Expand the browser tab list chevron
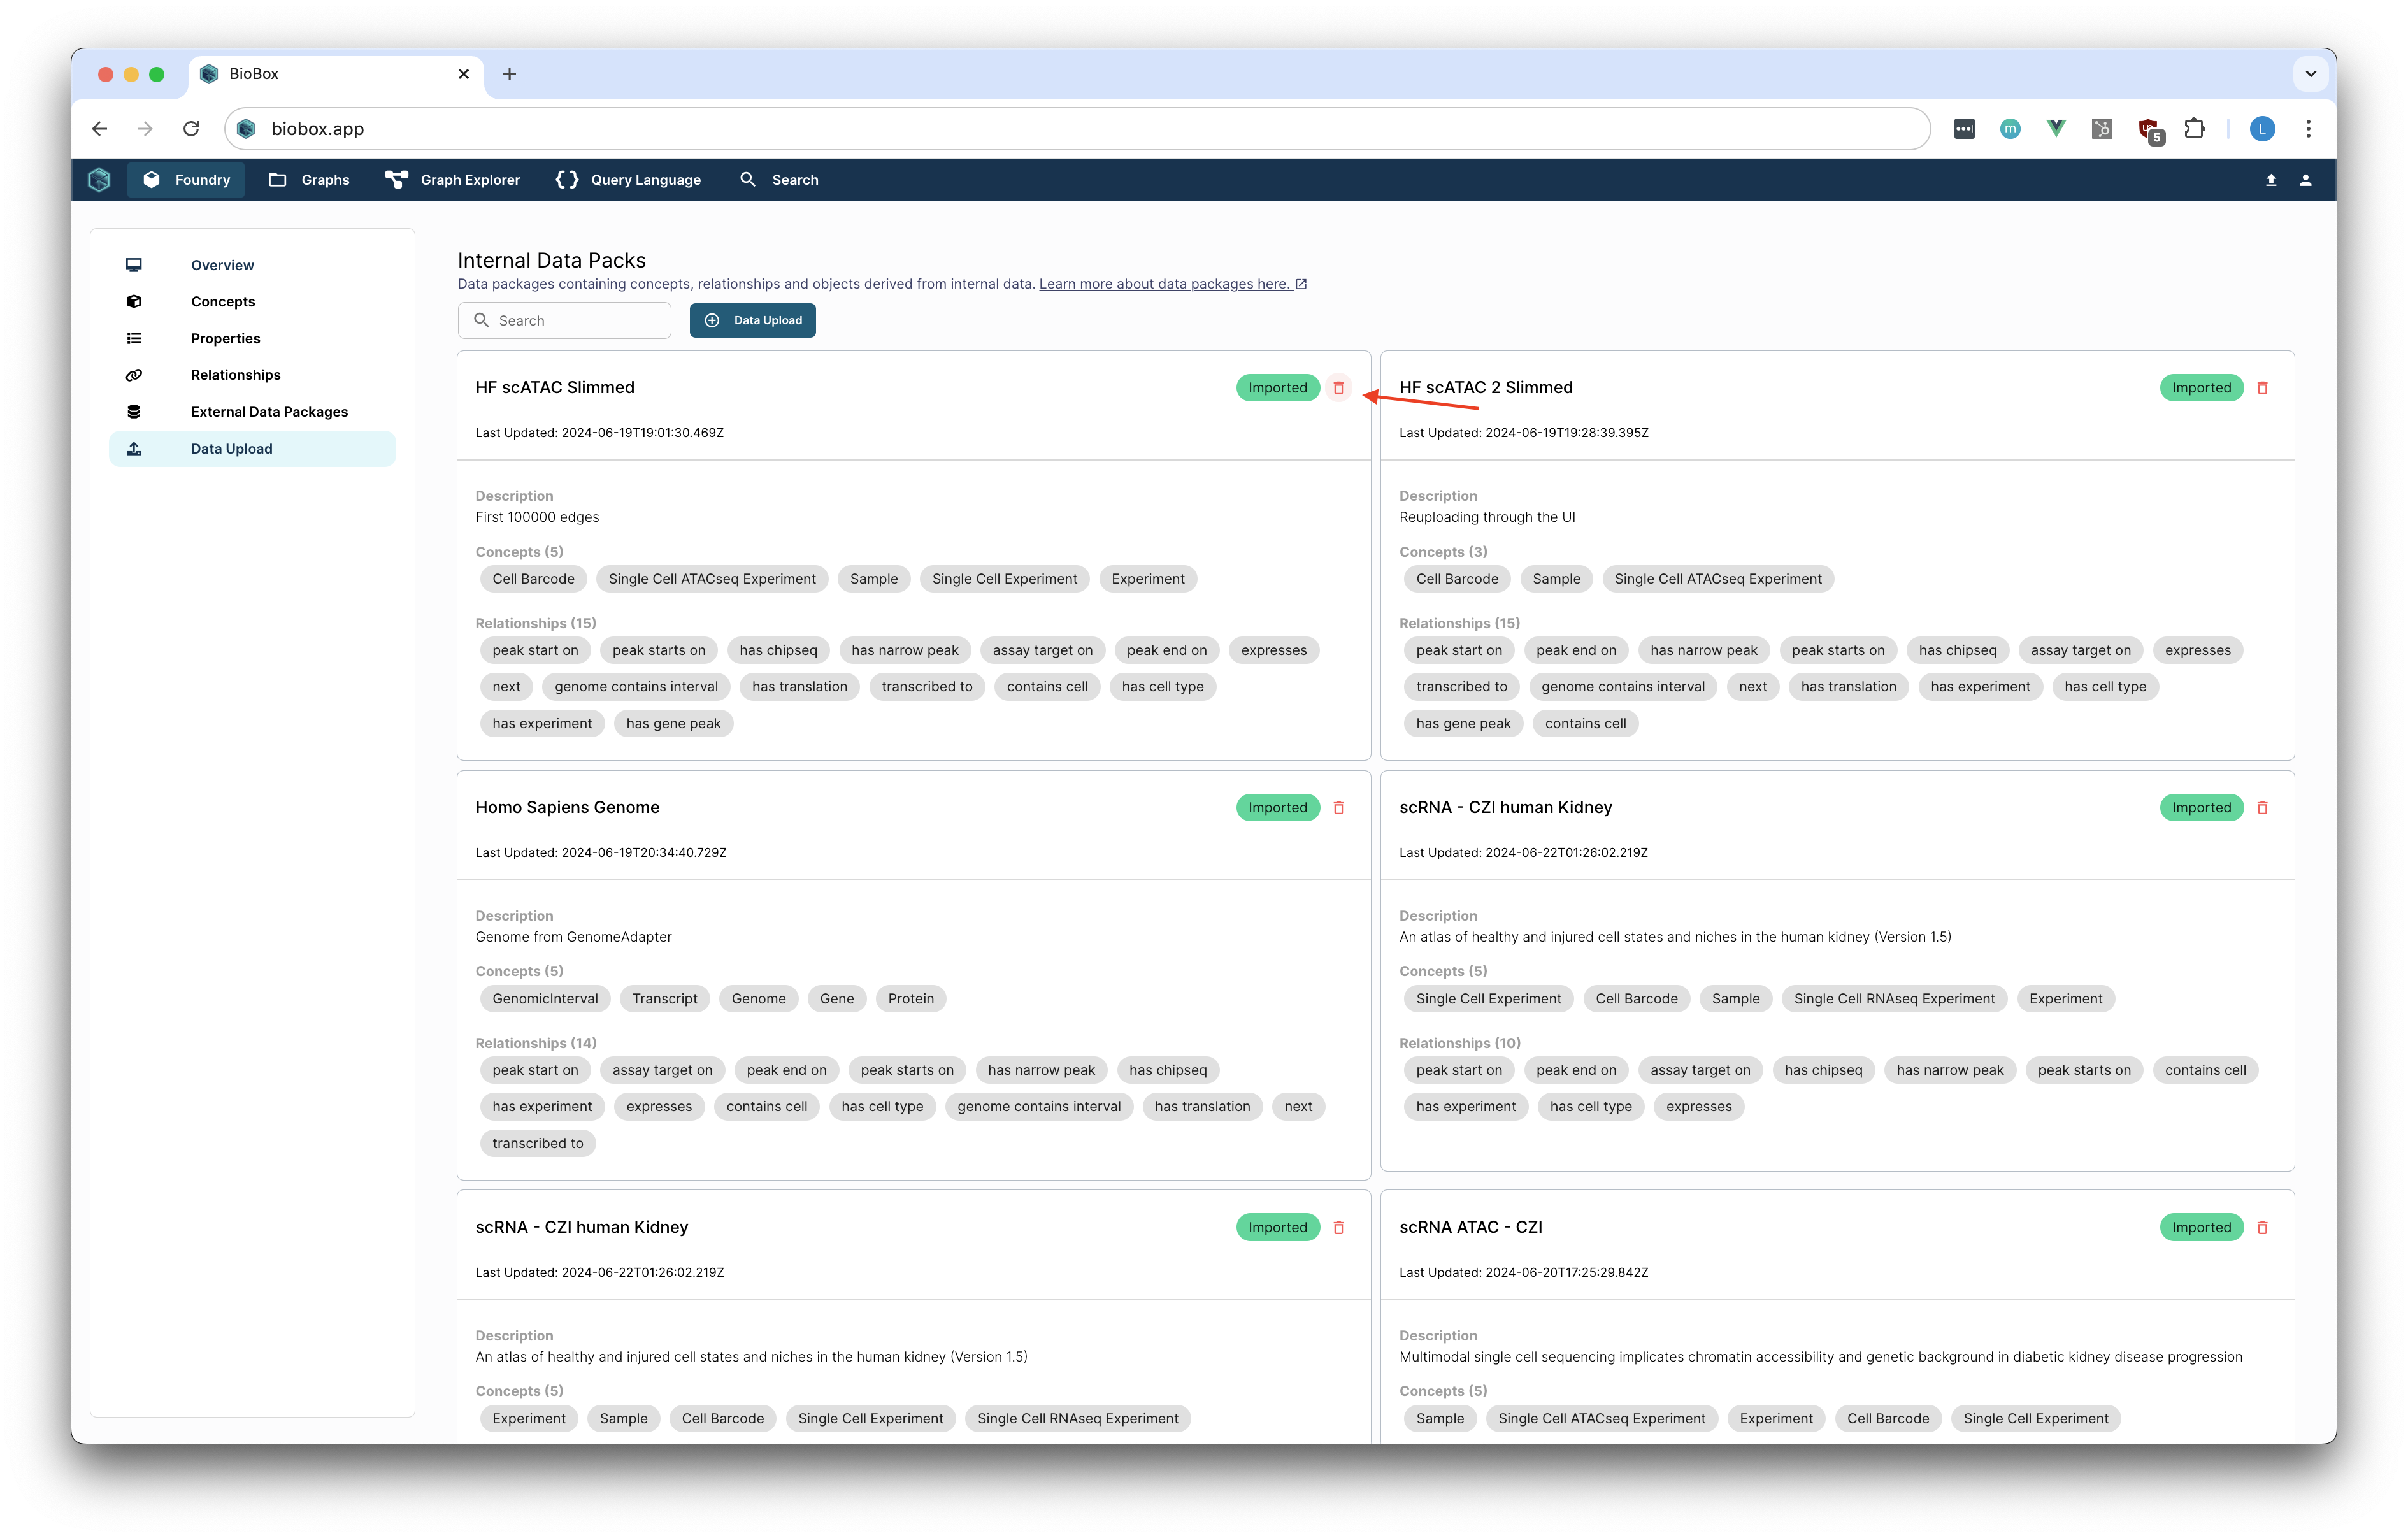Image resolution: width=2408 pixels, height=1538 pixels. (x=2310, y=74)
